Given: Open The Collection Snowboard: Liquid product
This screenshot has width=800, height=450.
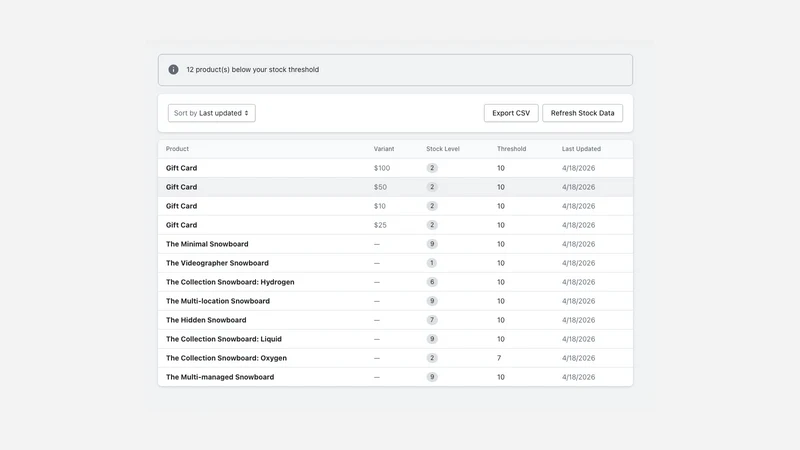Looking at the screenshot, I should [x=223, y=339].
